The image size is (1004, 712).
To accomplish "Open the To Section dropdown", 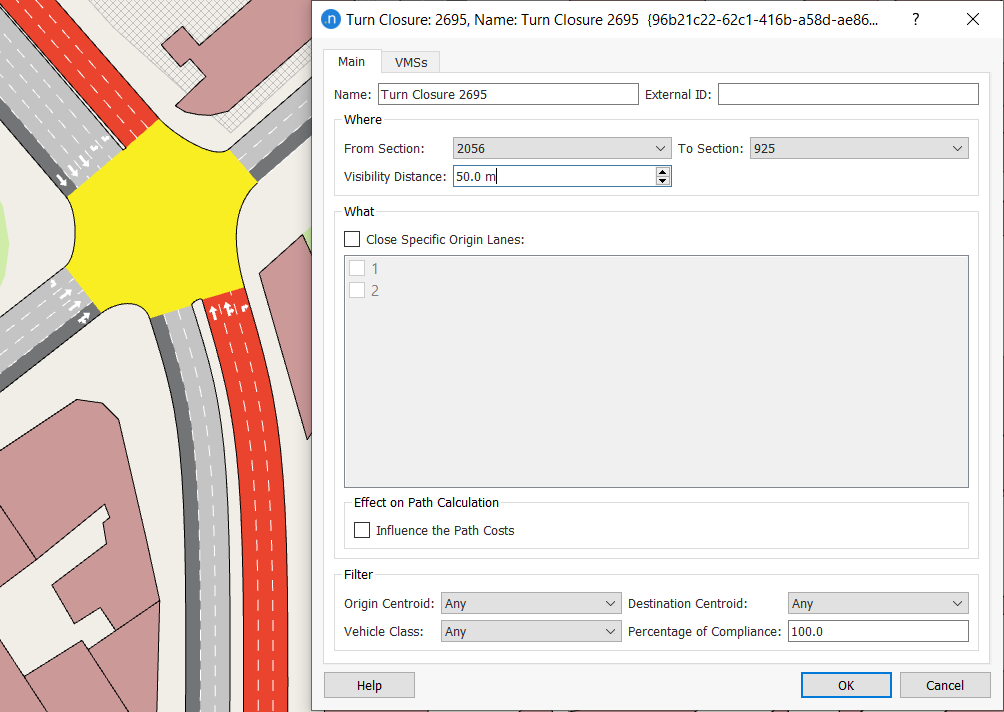I will coord(858,148).
